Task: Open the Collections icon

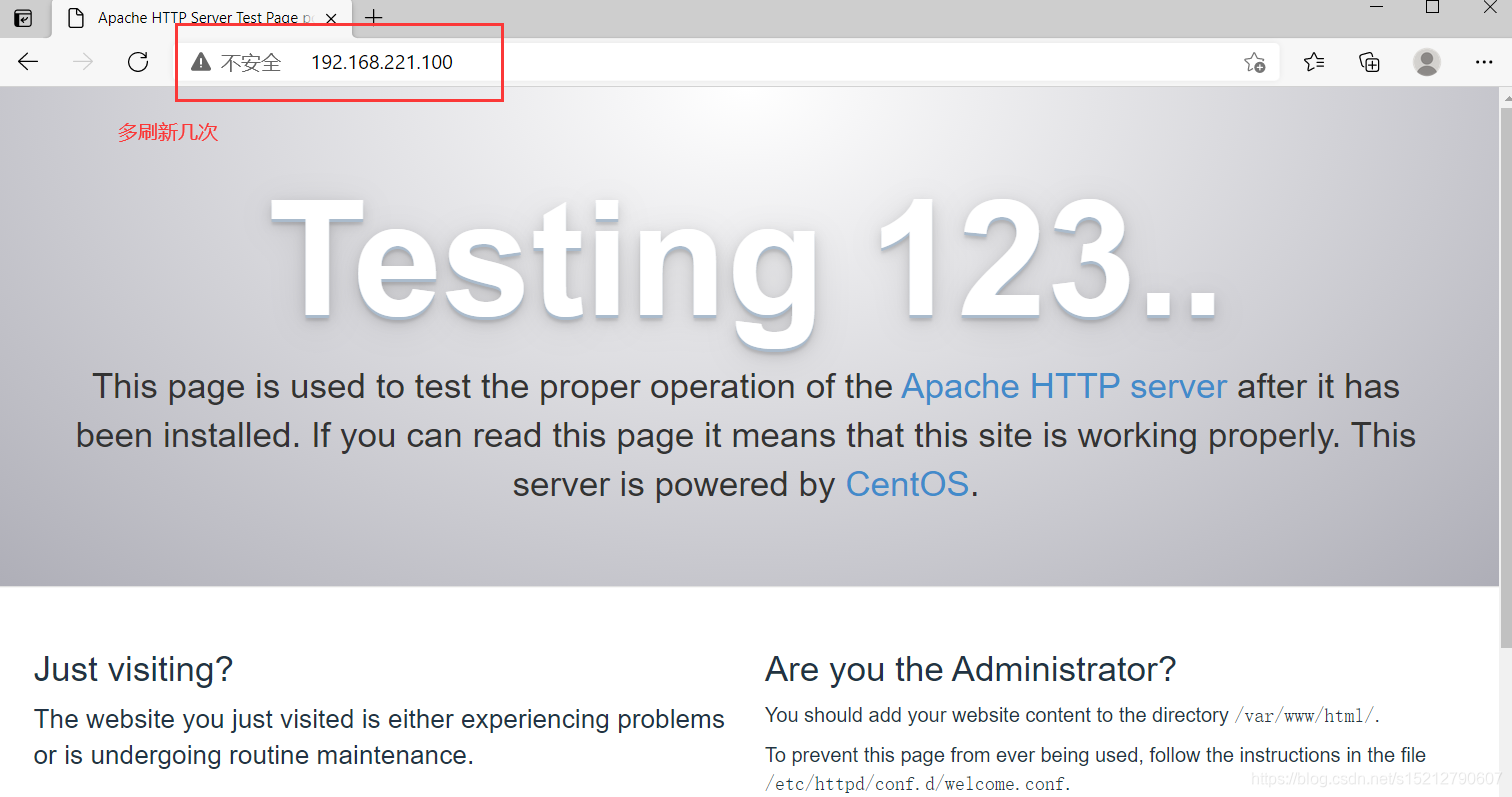Action: pos(1370,62)
